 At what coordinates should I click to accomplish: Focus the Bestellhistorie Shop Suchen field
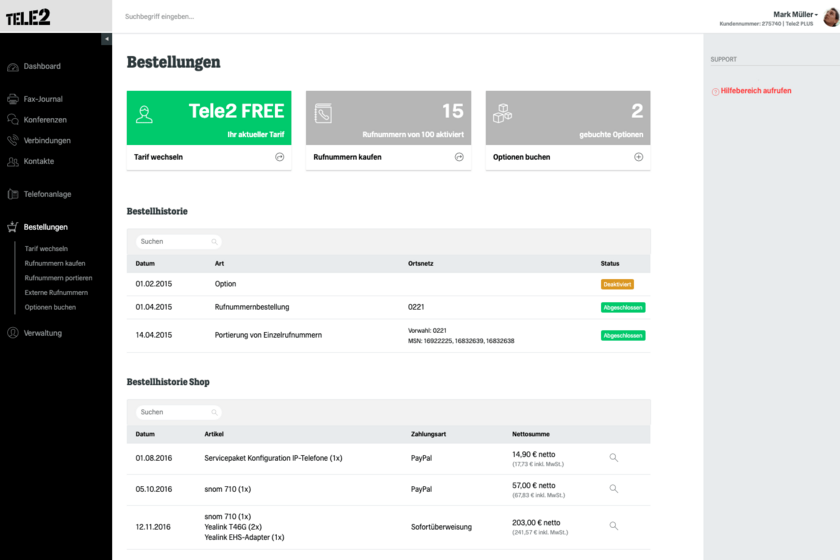(178, 412)
